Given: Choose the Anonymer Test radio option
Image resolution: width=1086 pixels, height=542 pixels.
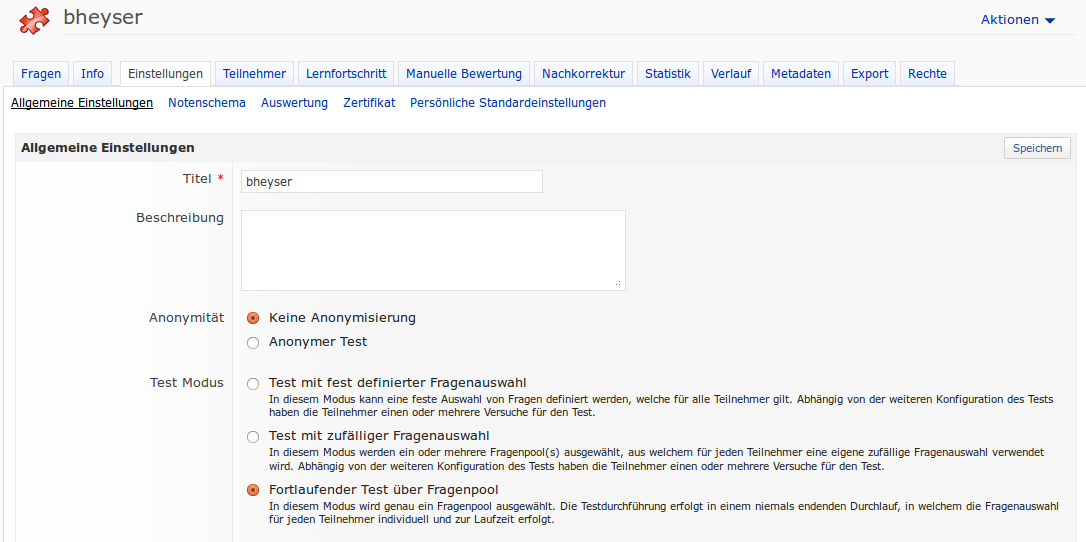Looking at the screenshot, I should (x=253, y=343).
